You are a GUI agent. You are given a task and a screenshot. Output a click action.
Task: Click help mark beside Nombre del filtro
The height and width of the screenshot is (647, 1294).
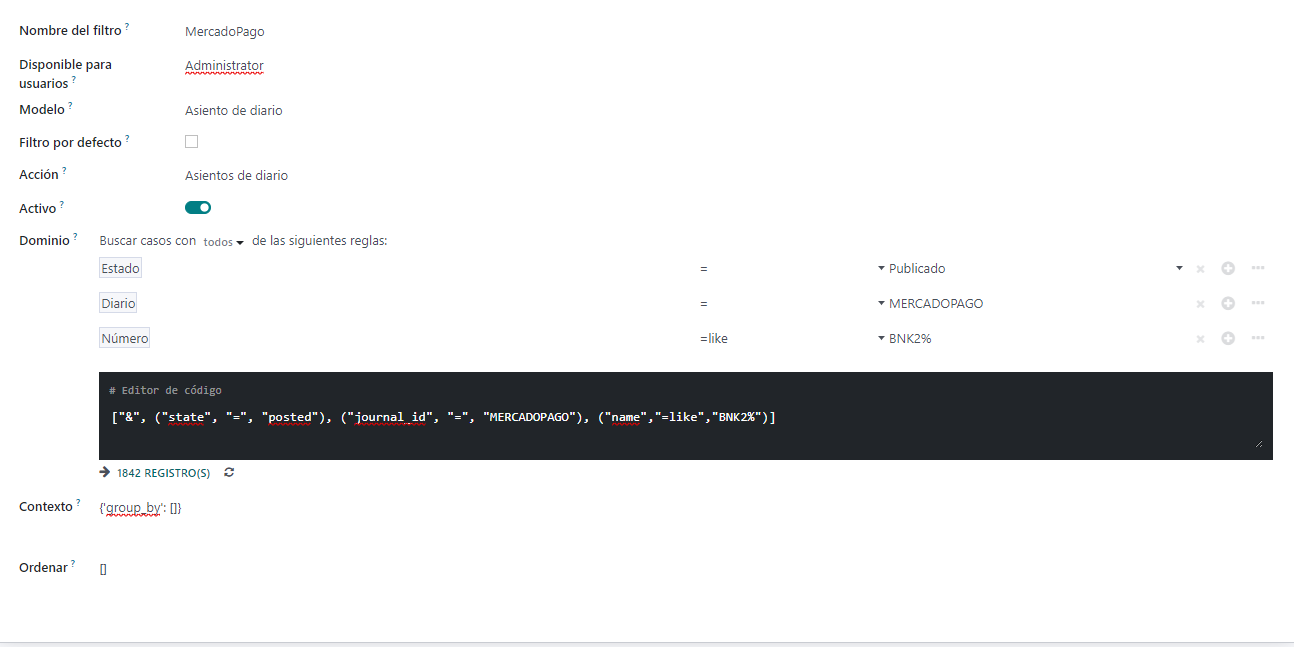pyautogui.click(x=127, y=27)
